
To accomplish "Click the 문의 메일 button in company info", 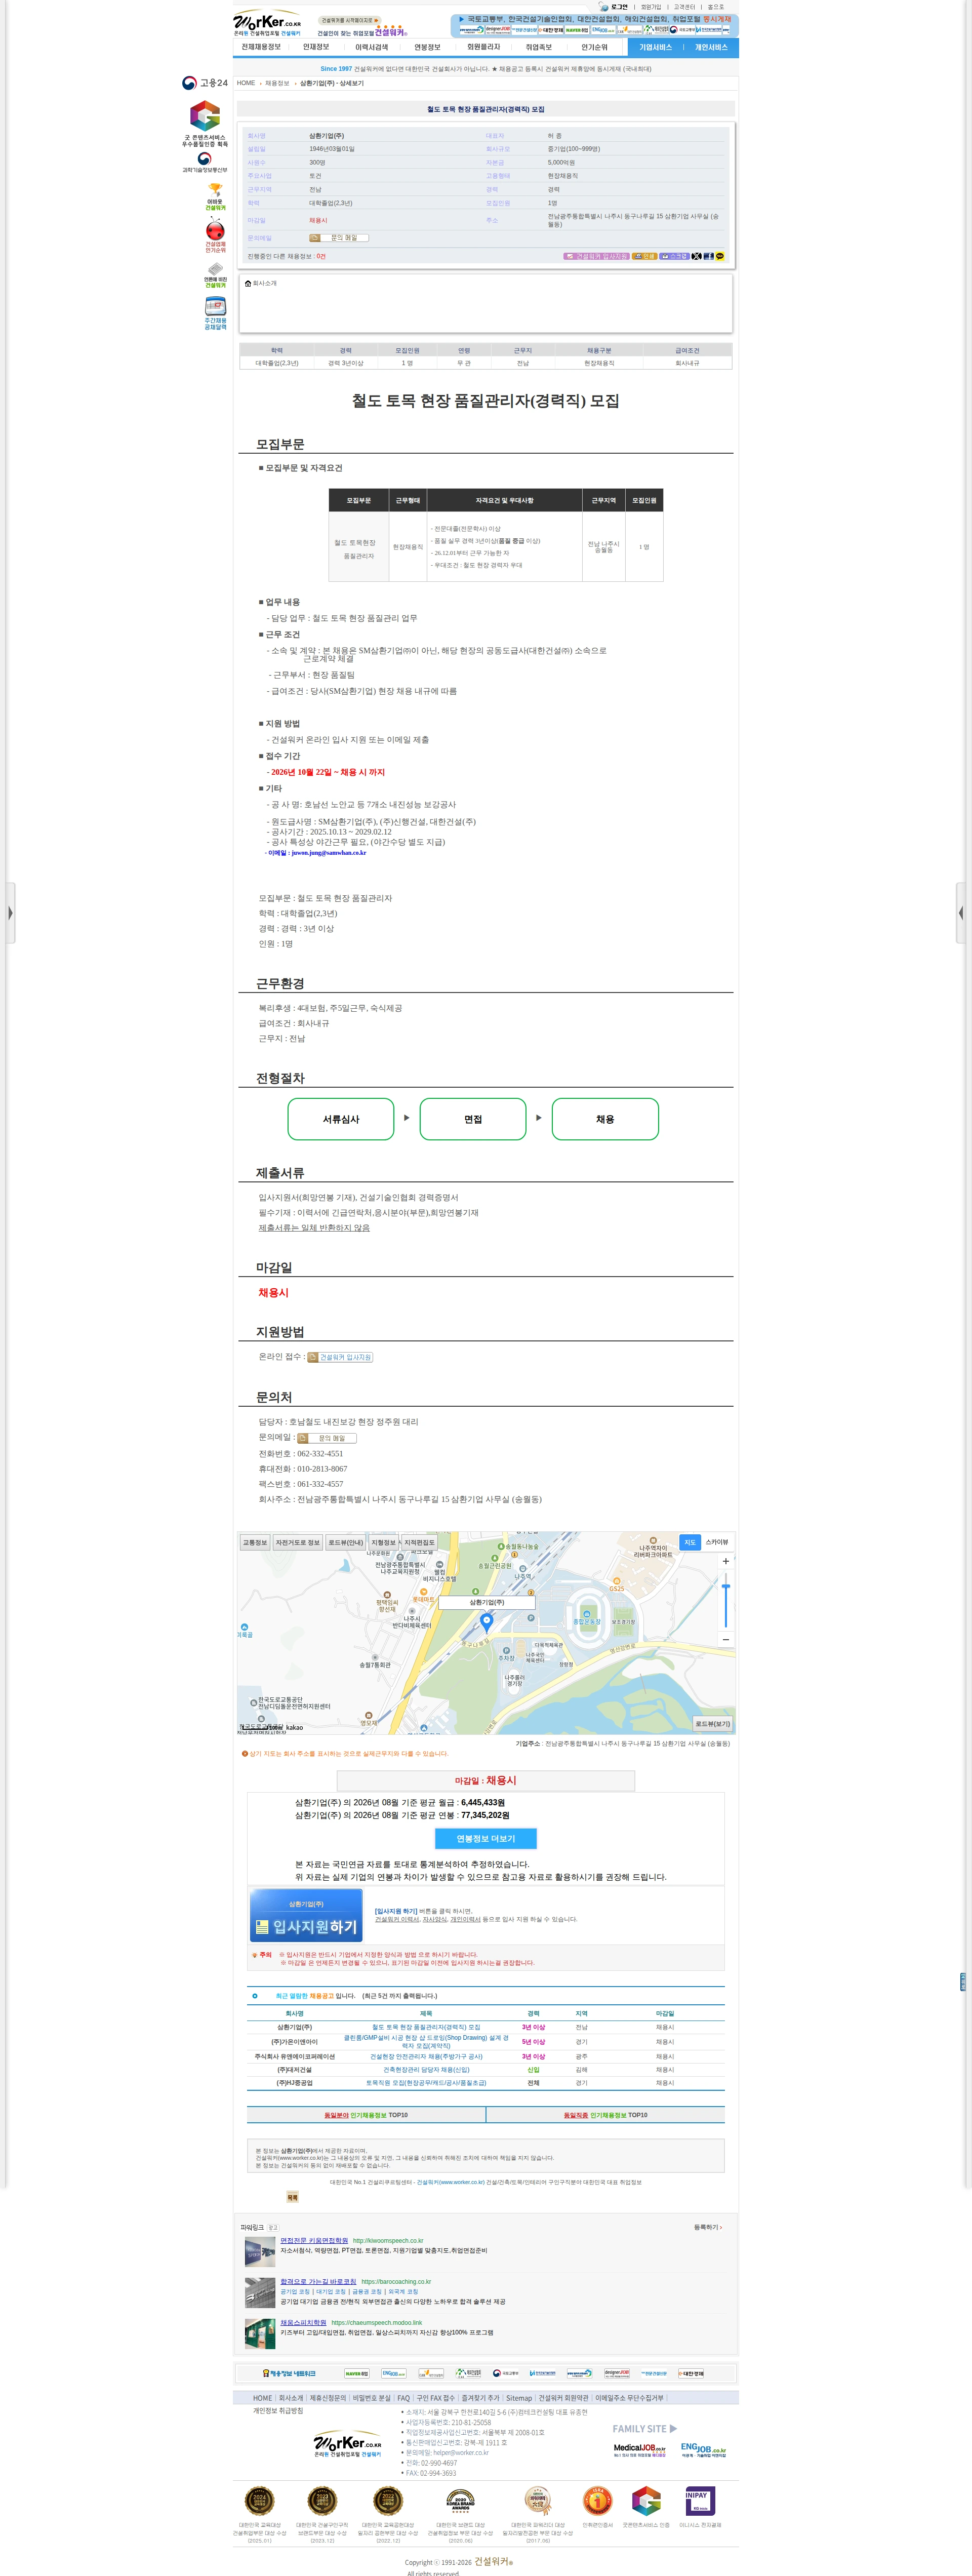I will point(338,238).
